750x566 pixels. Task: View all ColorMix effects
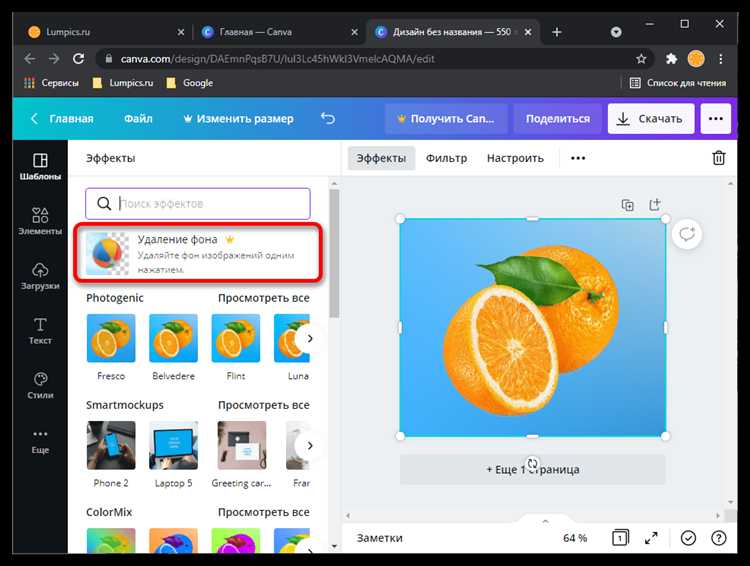(264, 512)
